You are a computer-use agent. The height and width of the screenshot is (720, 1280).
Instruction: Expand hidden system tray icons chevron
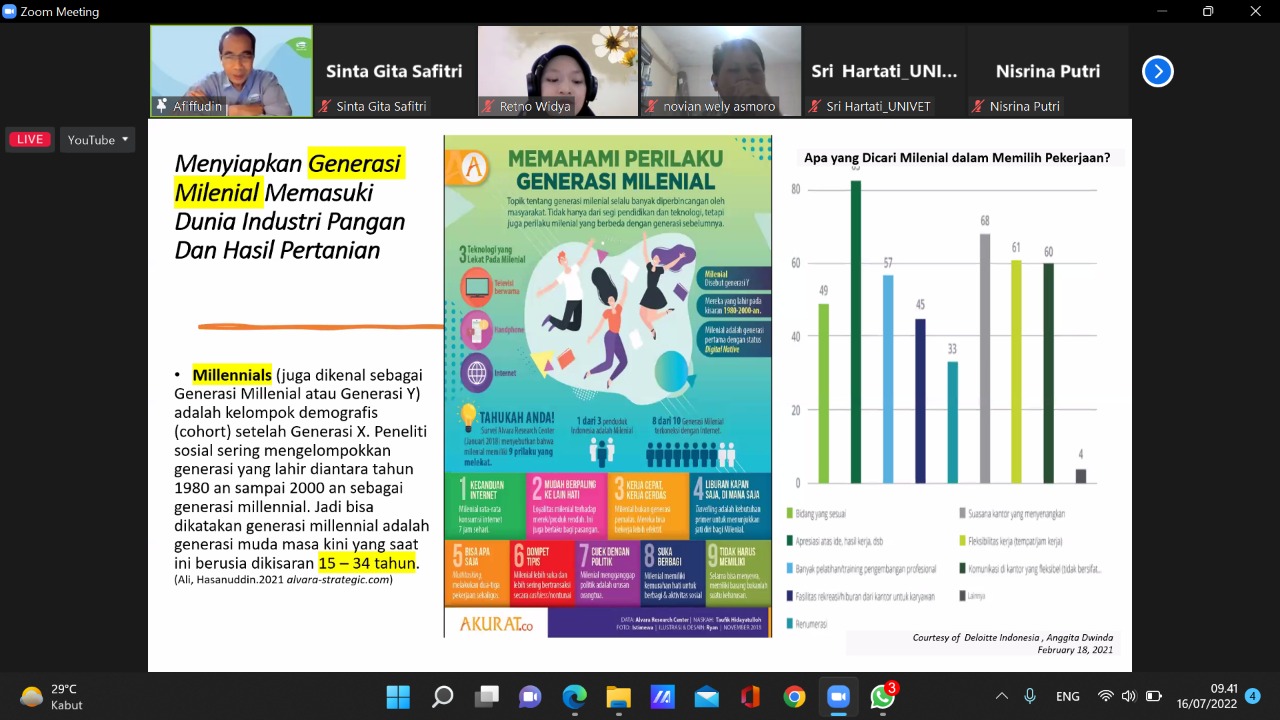1002,697
